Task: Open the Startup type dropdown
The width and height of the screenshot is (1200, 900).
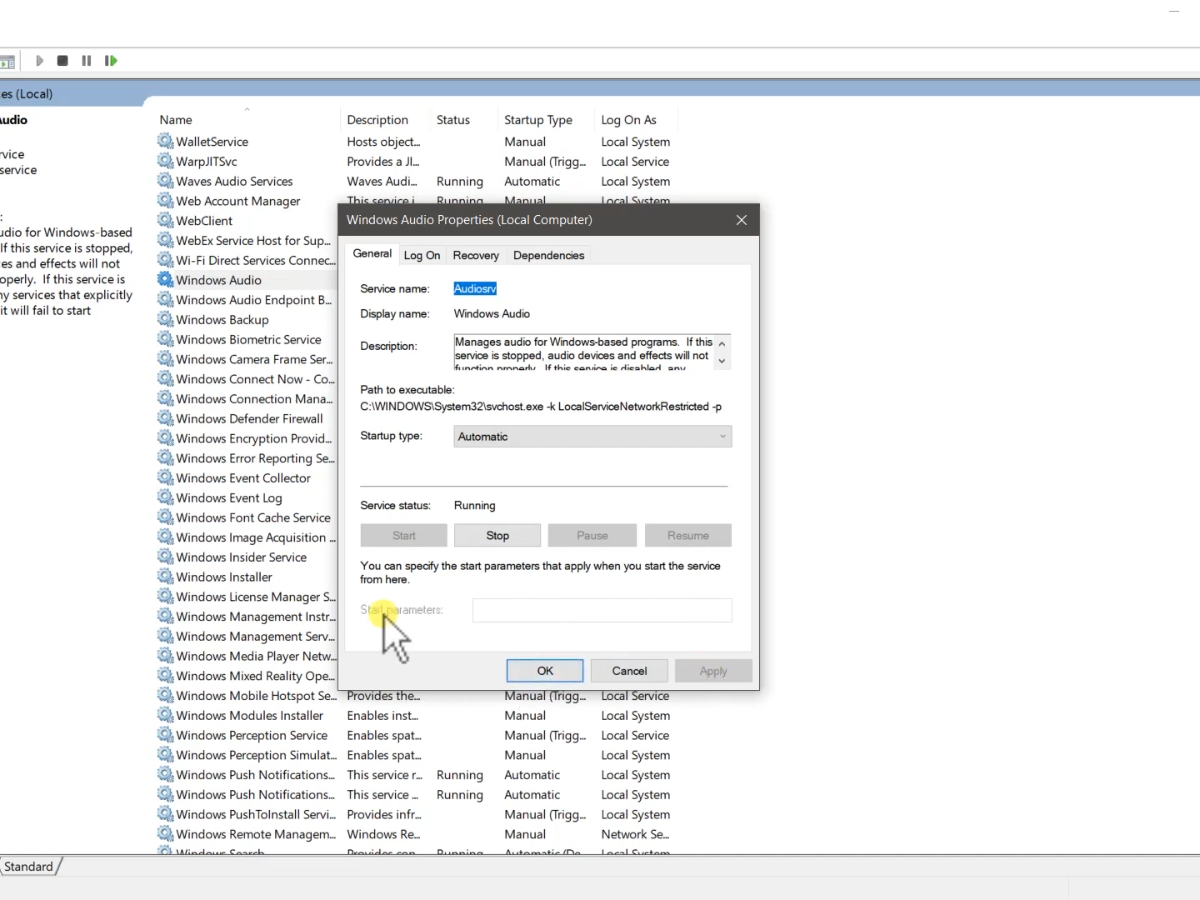Action: click(x=592, y=437)
